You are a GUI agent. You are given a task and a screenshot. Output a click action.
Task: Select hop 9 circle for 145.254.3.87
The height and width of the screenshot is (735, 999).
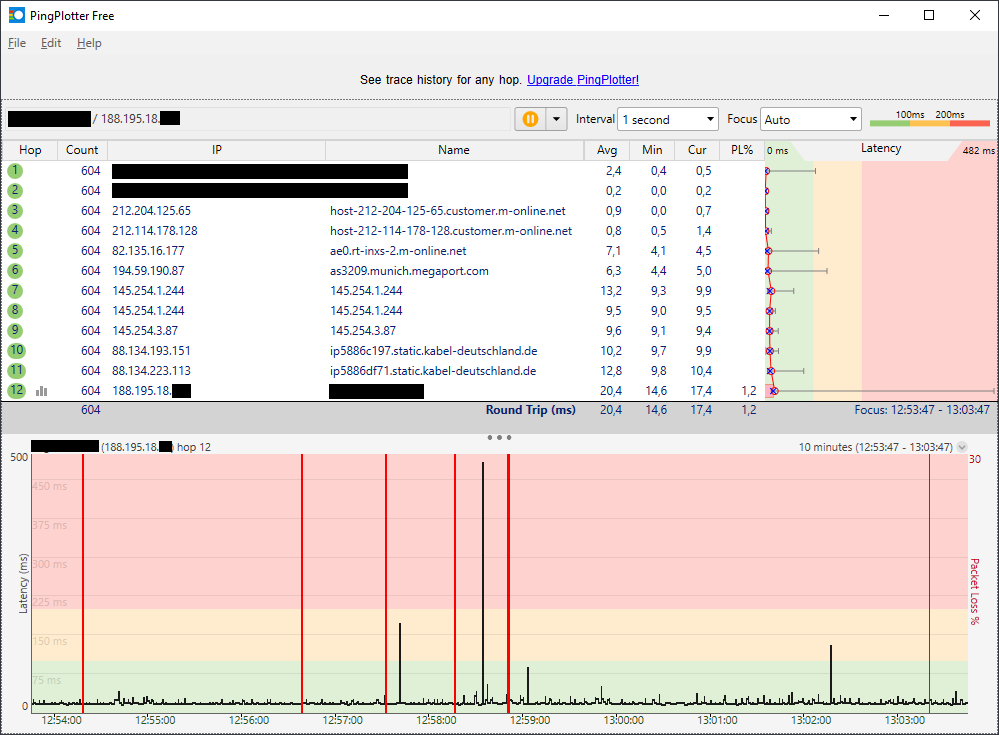[16, 331]
